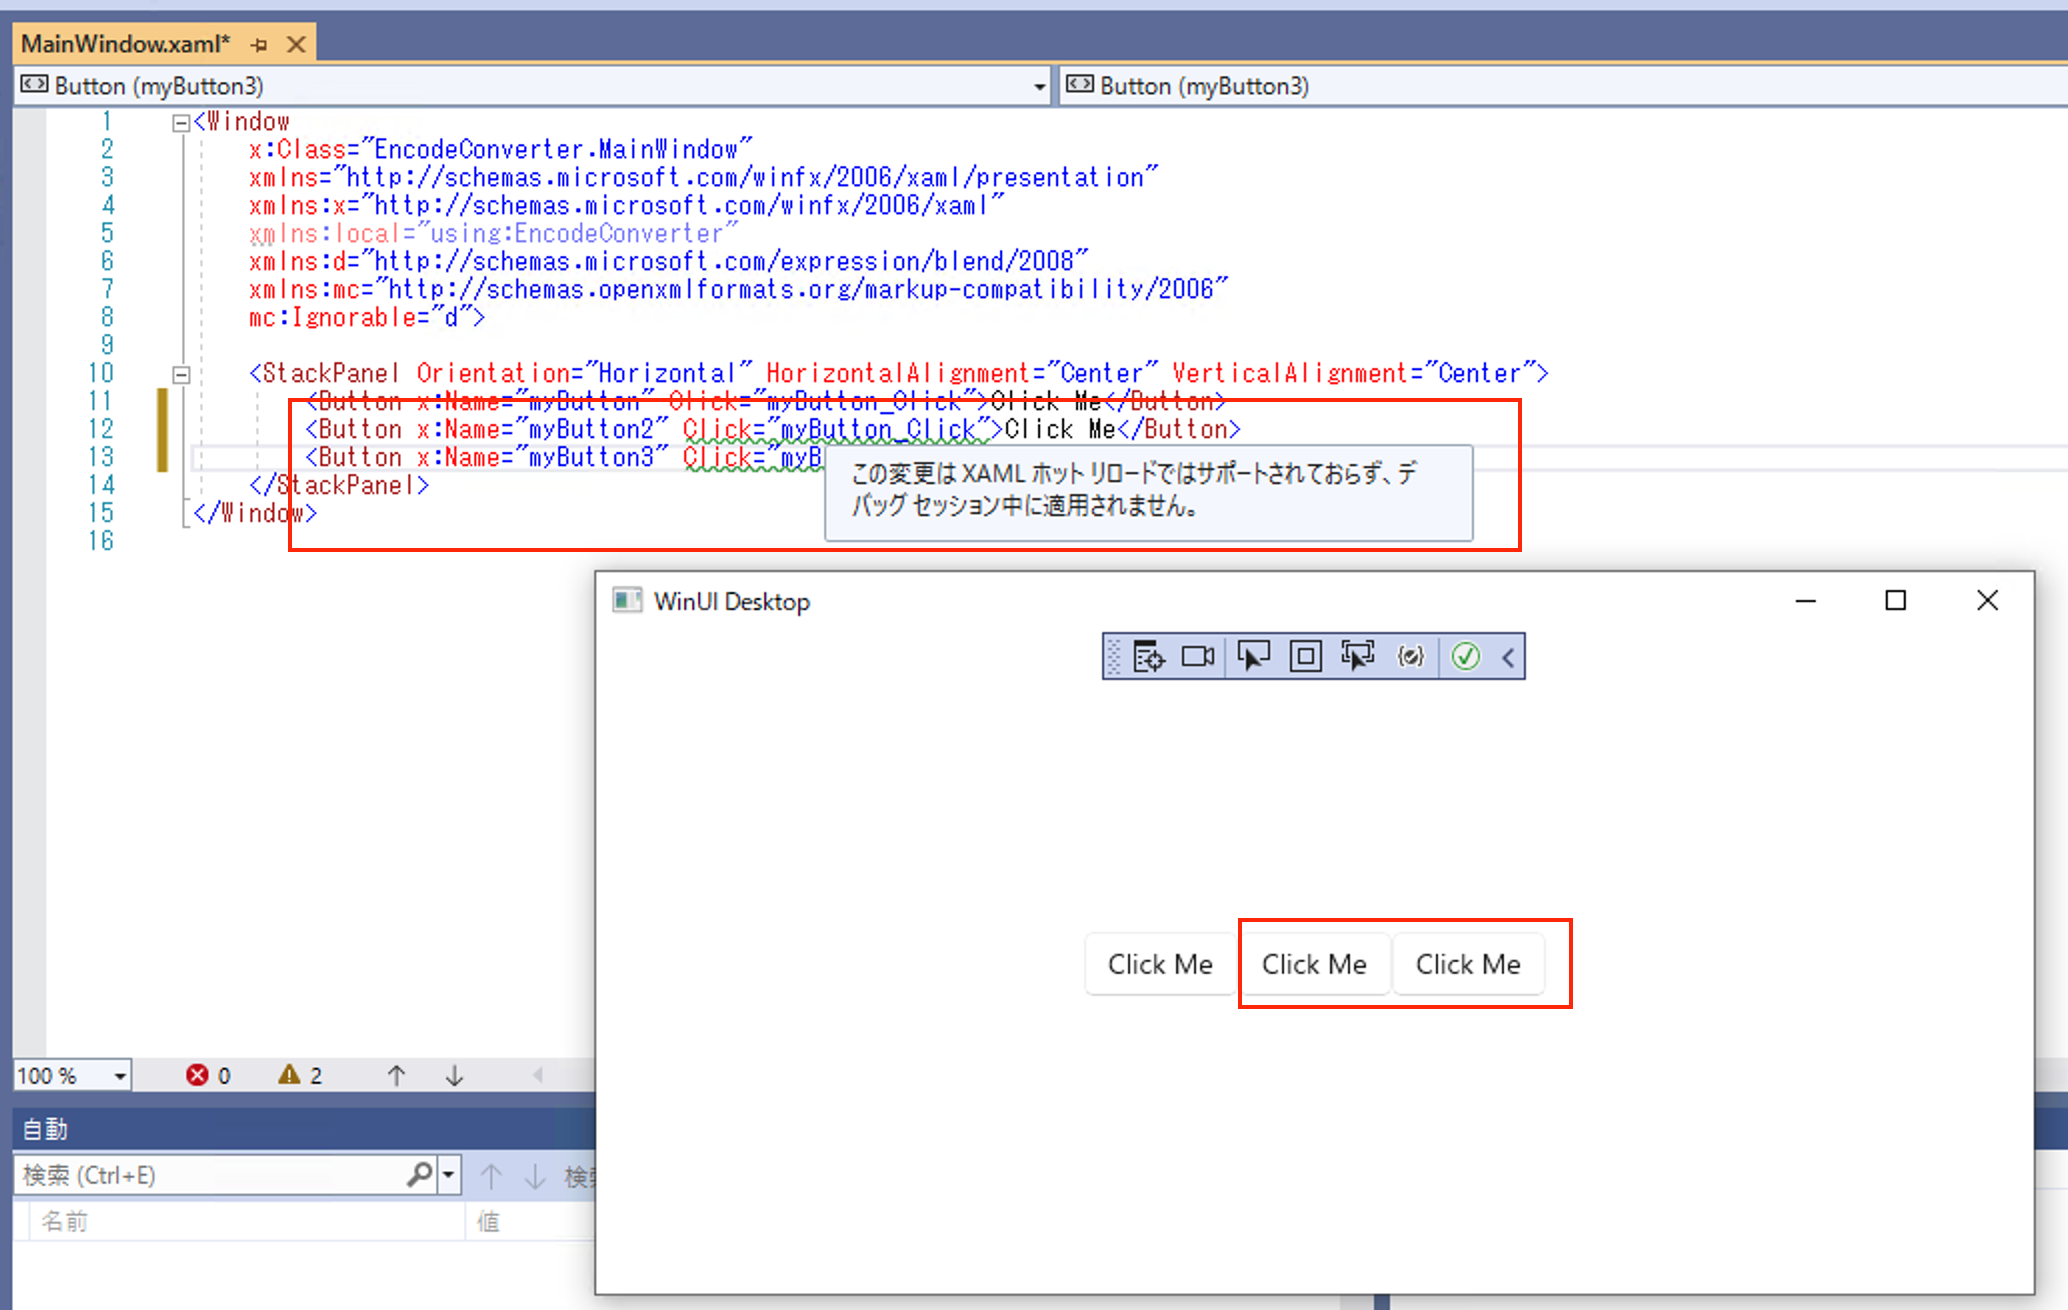Click the warnings count indicator
This screenshot has width=2068, height=1310.
[x=300, y=1075]
